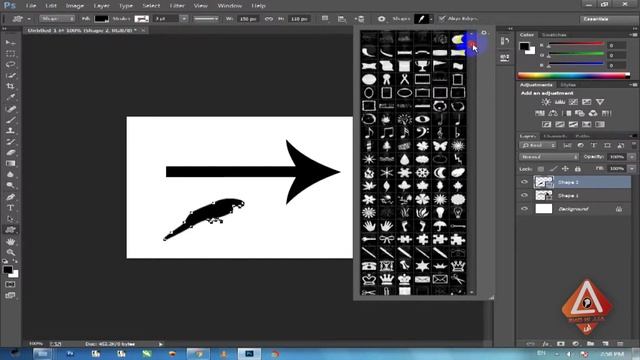Choose the envelope custom shape

point(440,279)
